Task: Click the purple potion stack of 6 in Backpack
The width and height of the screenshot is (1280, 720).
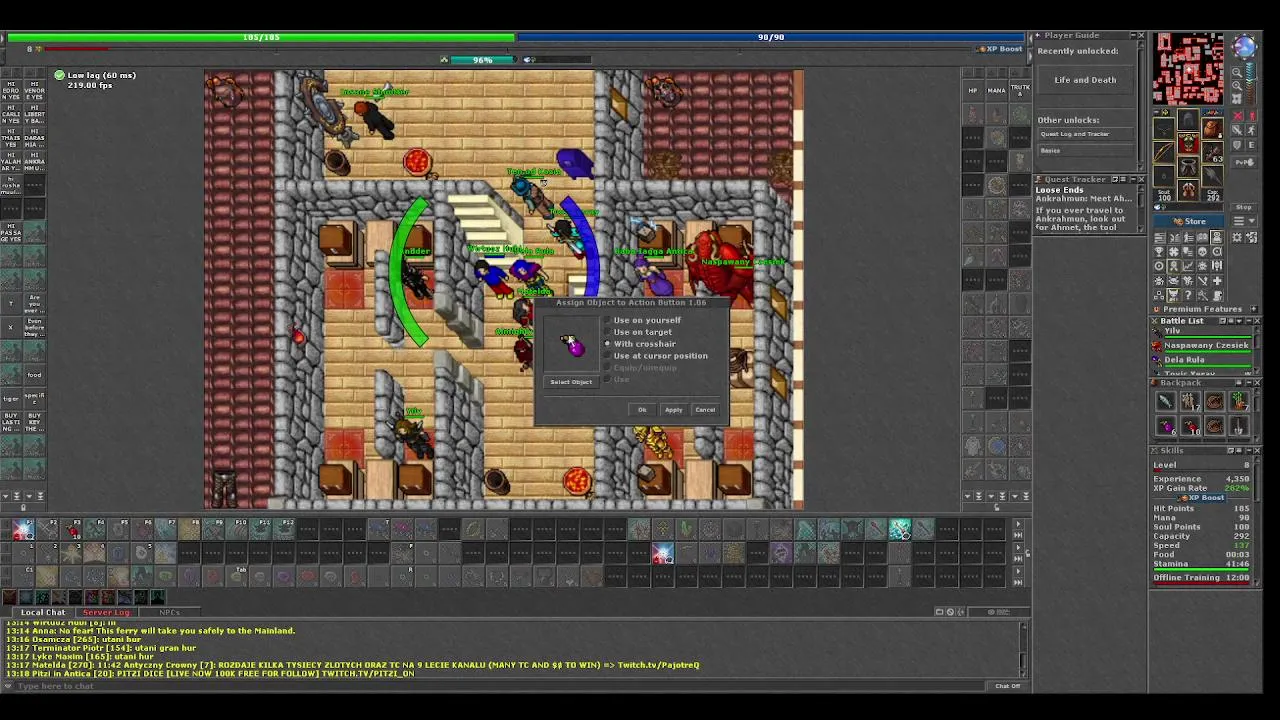Action: 1166,426
